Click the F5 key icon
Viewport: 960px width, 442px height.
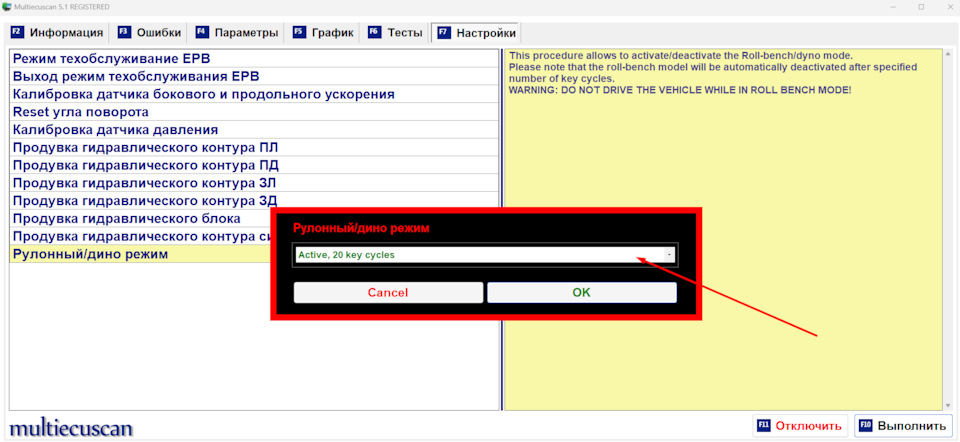(299, 32)
